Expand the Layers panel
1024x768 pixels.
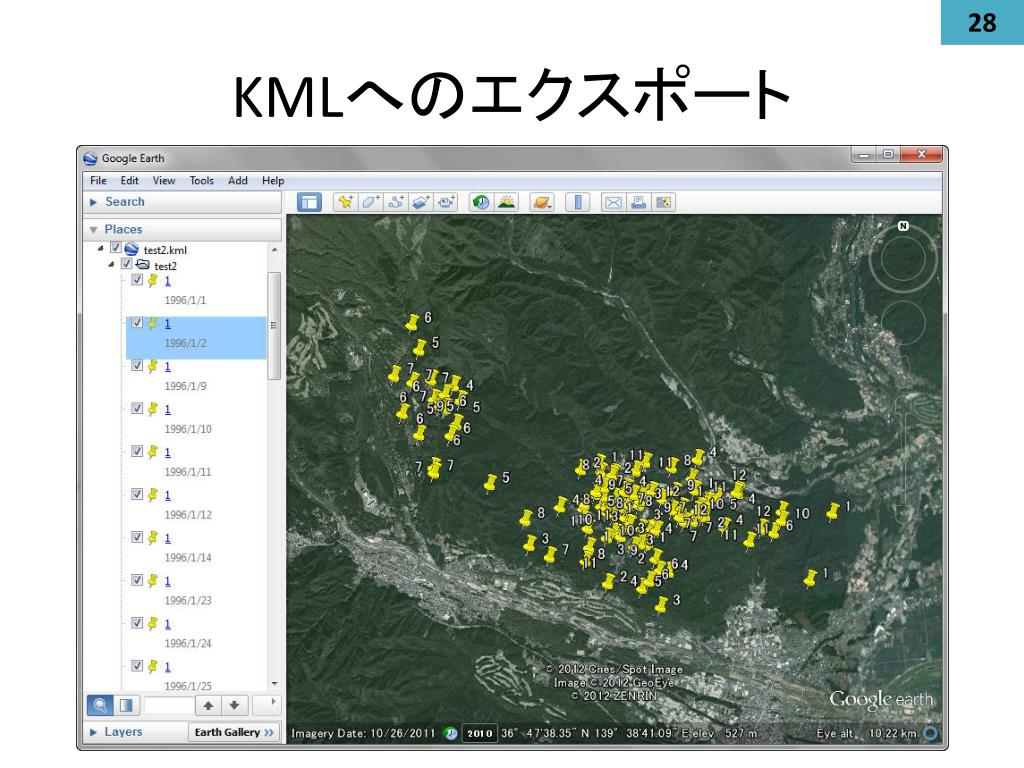pyautogui.click(x=93, y=733)
